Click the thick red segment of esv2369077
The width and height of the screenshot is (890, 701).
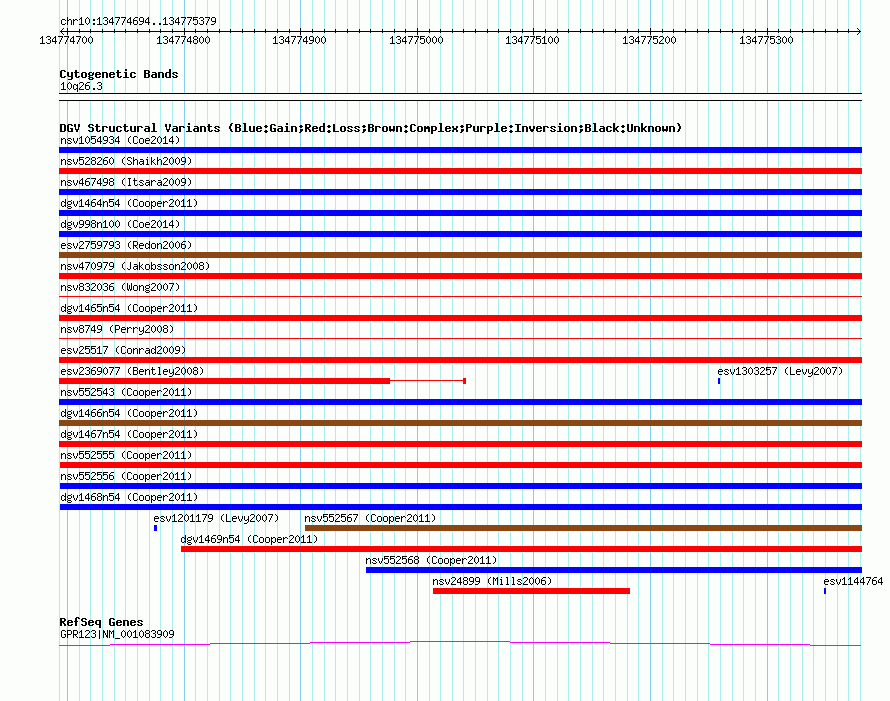225,381
